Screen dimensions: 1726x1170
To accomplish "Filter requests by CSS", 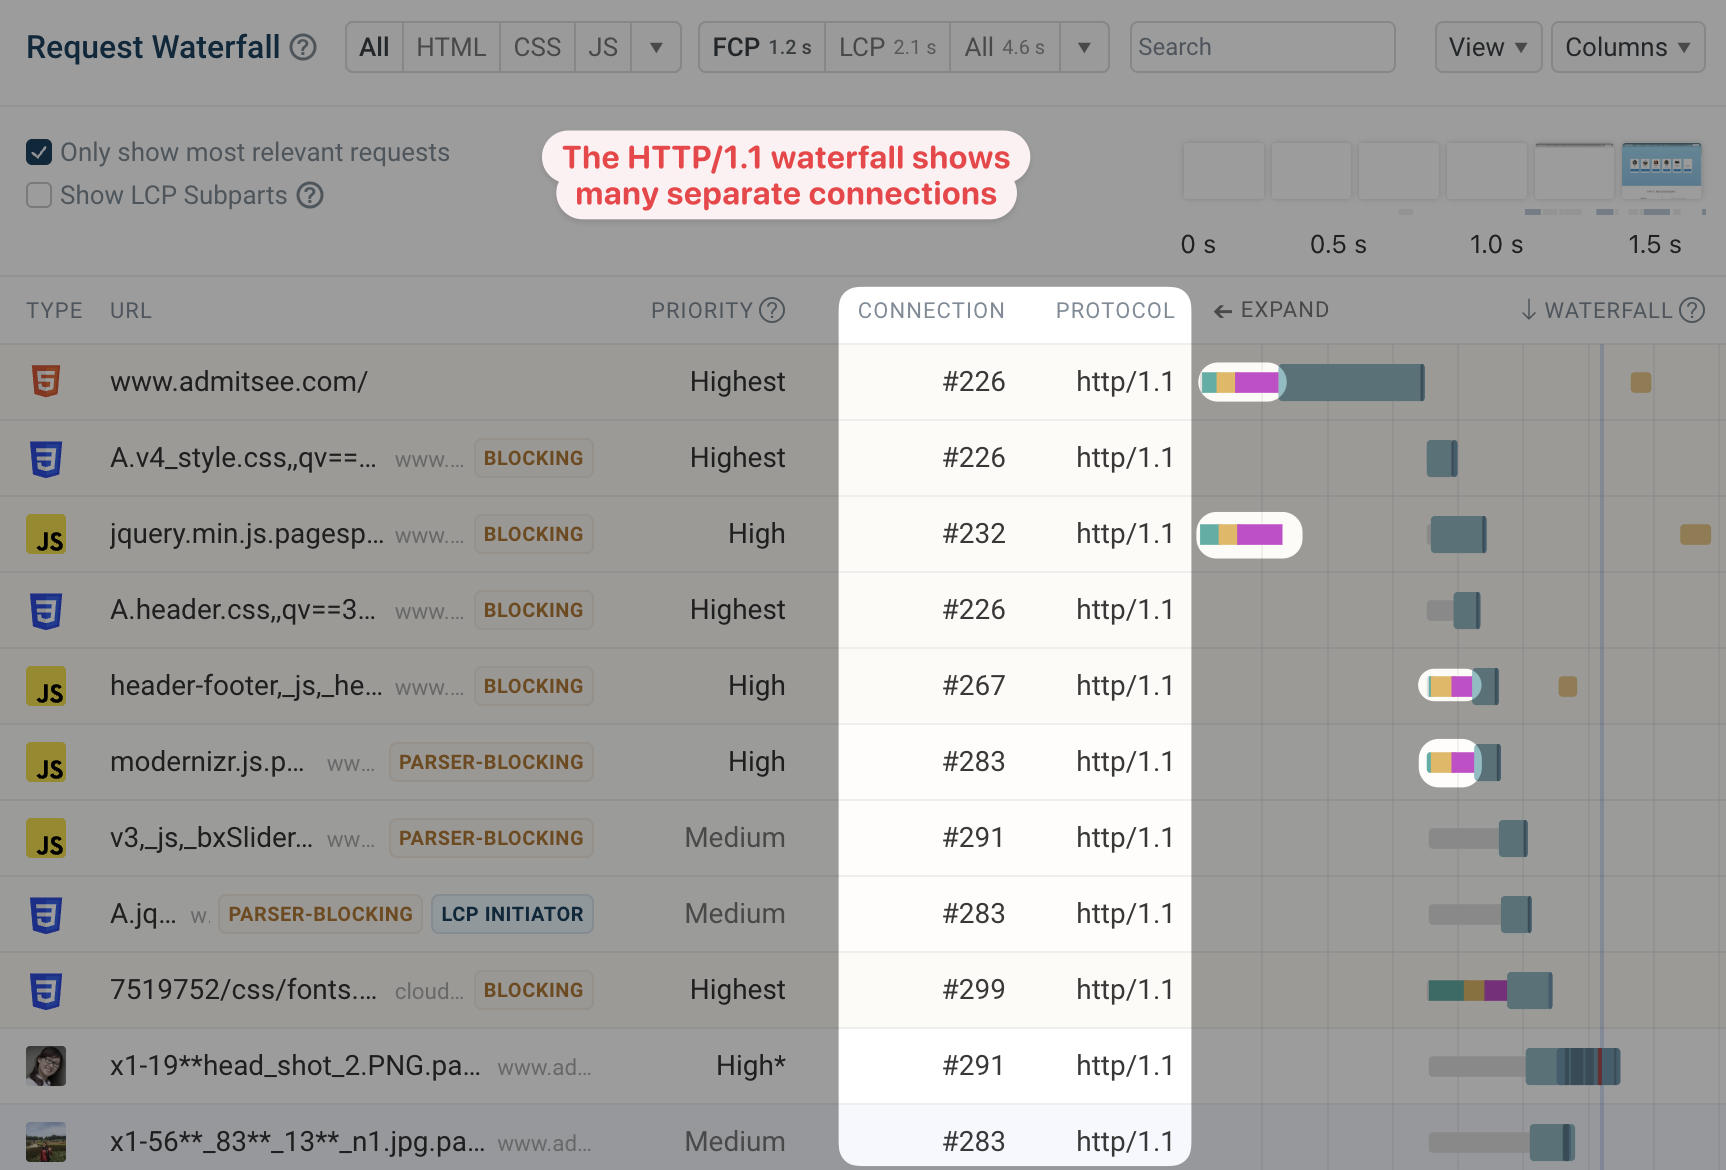I will coord(537,47).
